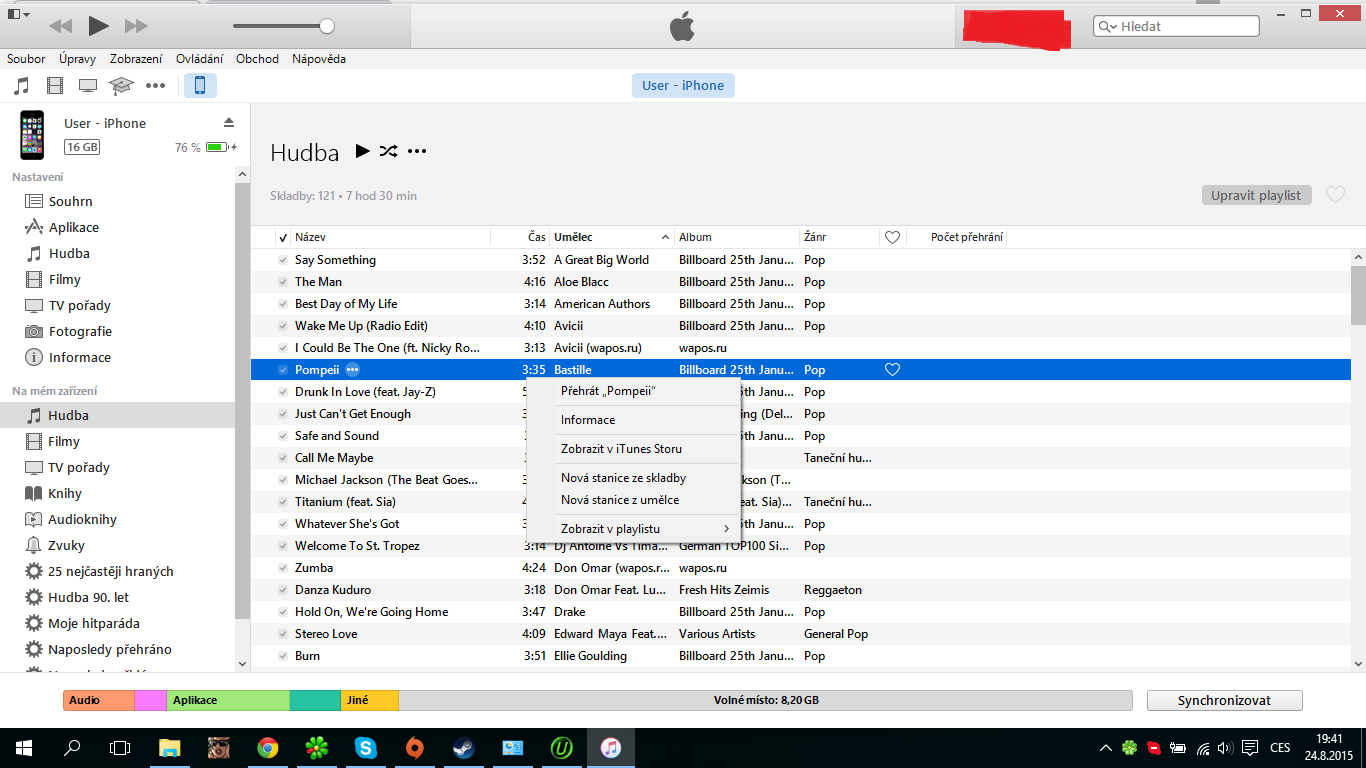Sort songs by the Název column header
The width and height of the screenshot is (1366, 768).
coord(390,238)
